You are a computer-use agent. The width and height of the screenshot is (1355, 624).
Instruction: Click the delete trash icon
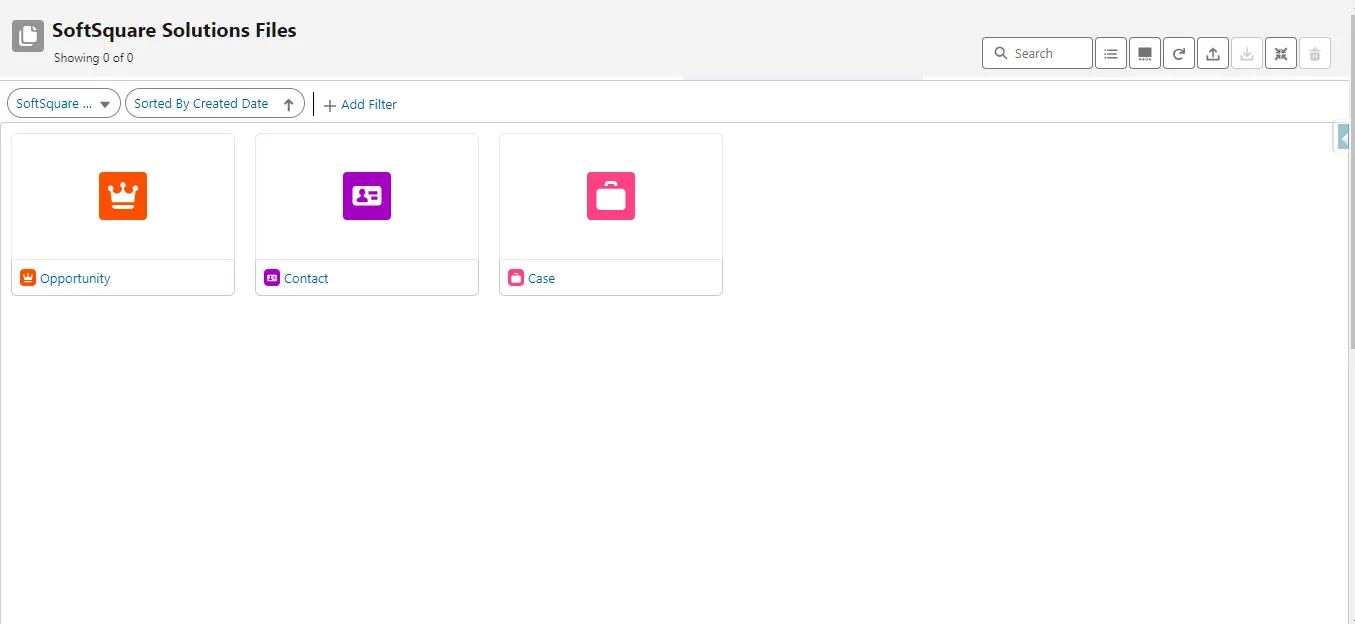pos(1314,53)
